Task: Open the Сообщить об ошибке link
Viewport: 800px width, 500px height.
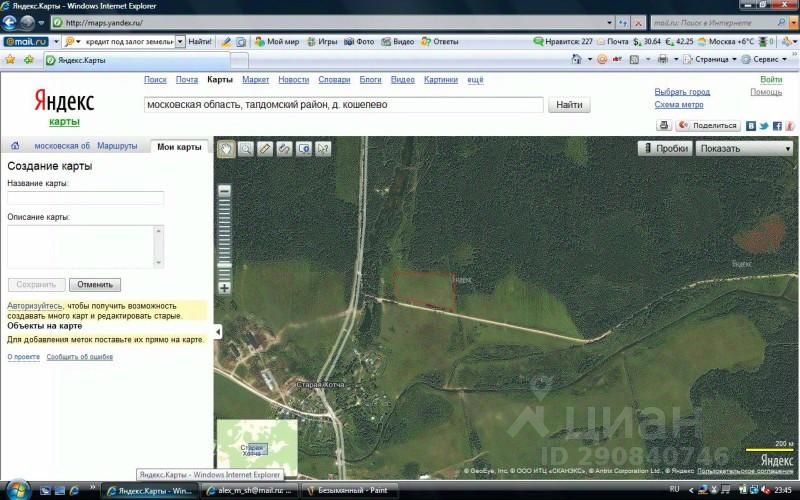Action: pyautogui.click(x=80, y=357)
